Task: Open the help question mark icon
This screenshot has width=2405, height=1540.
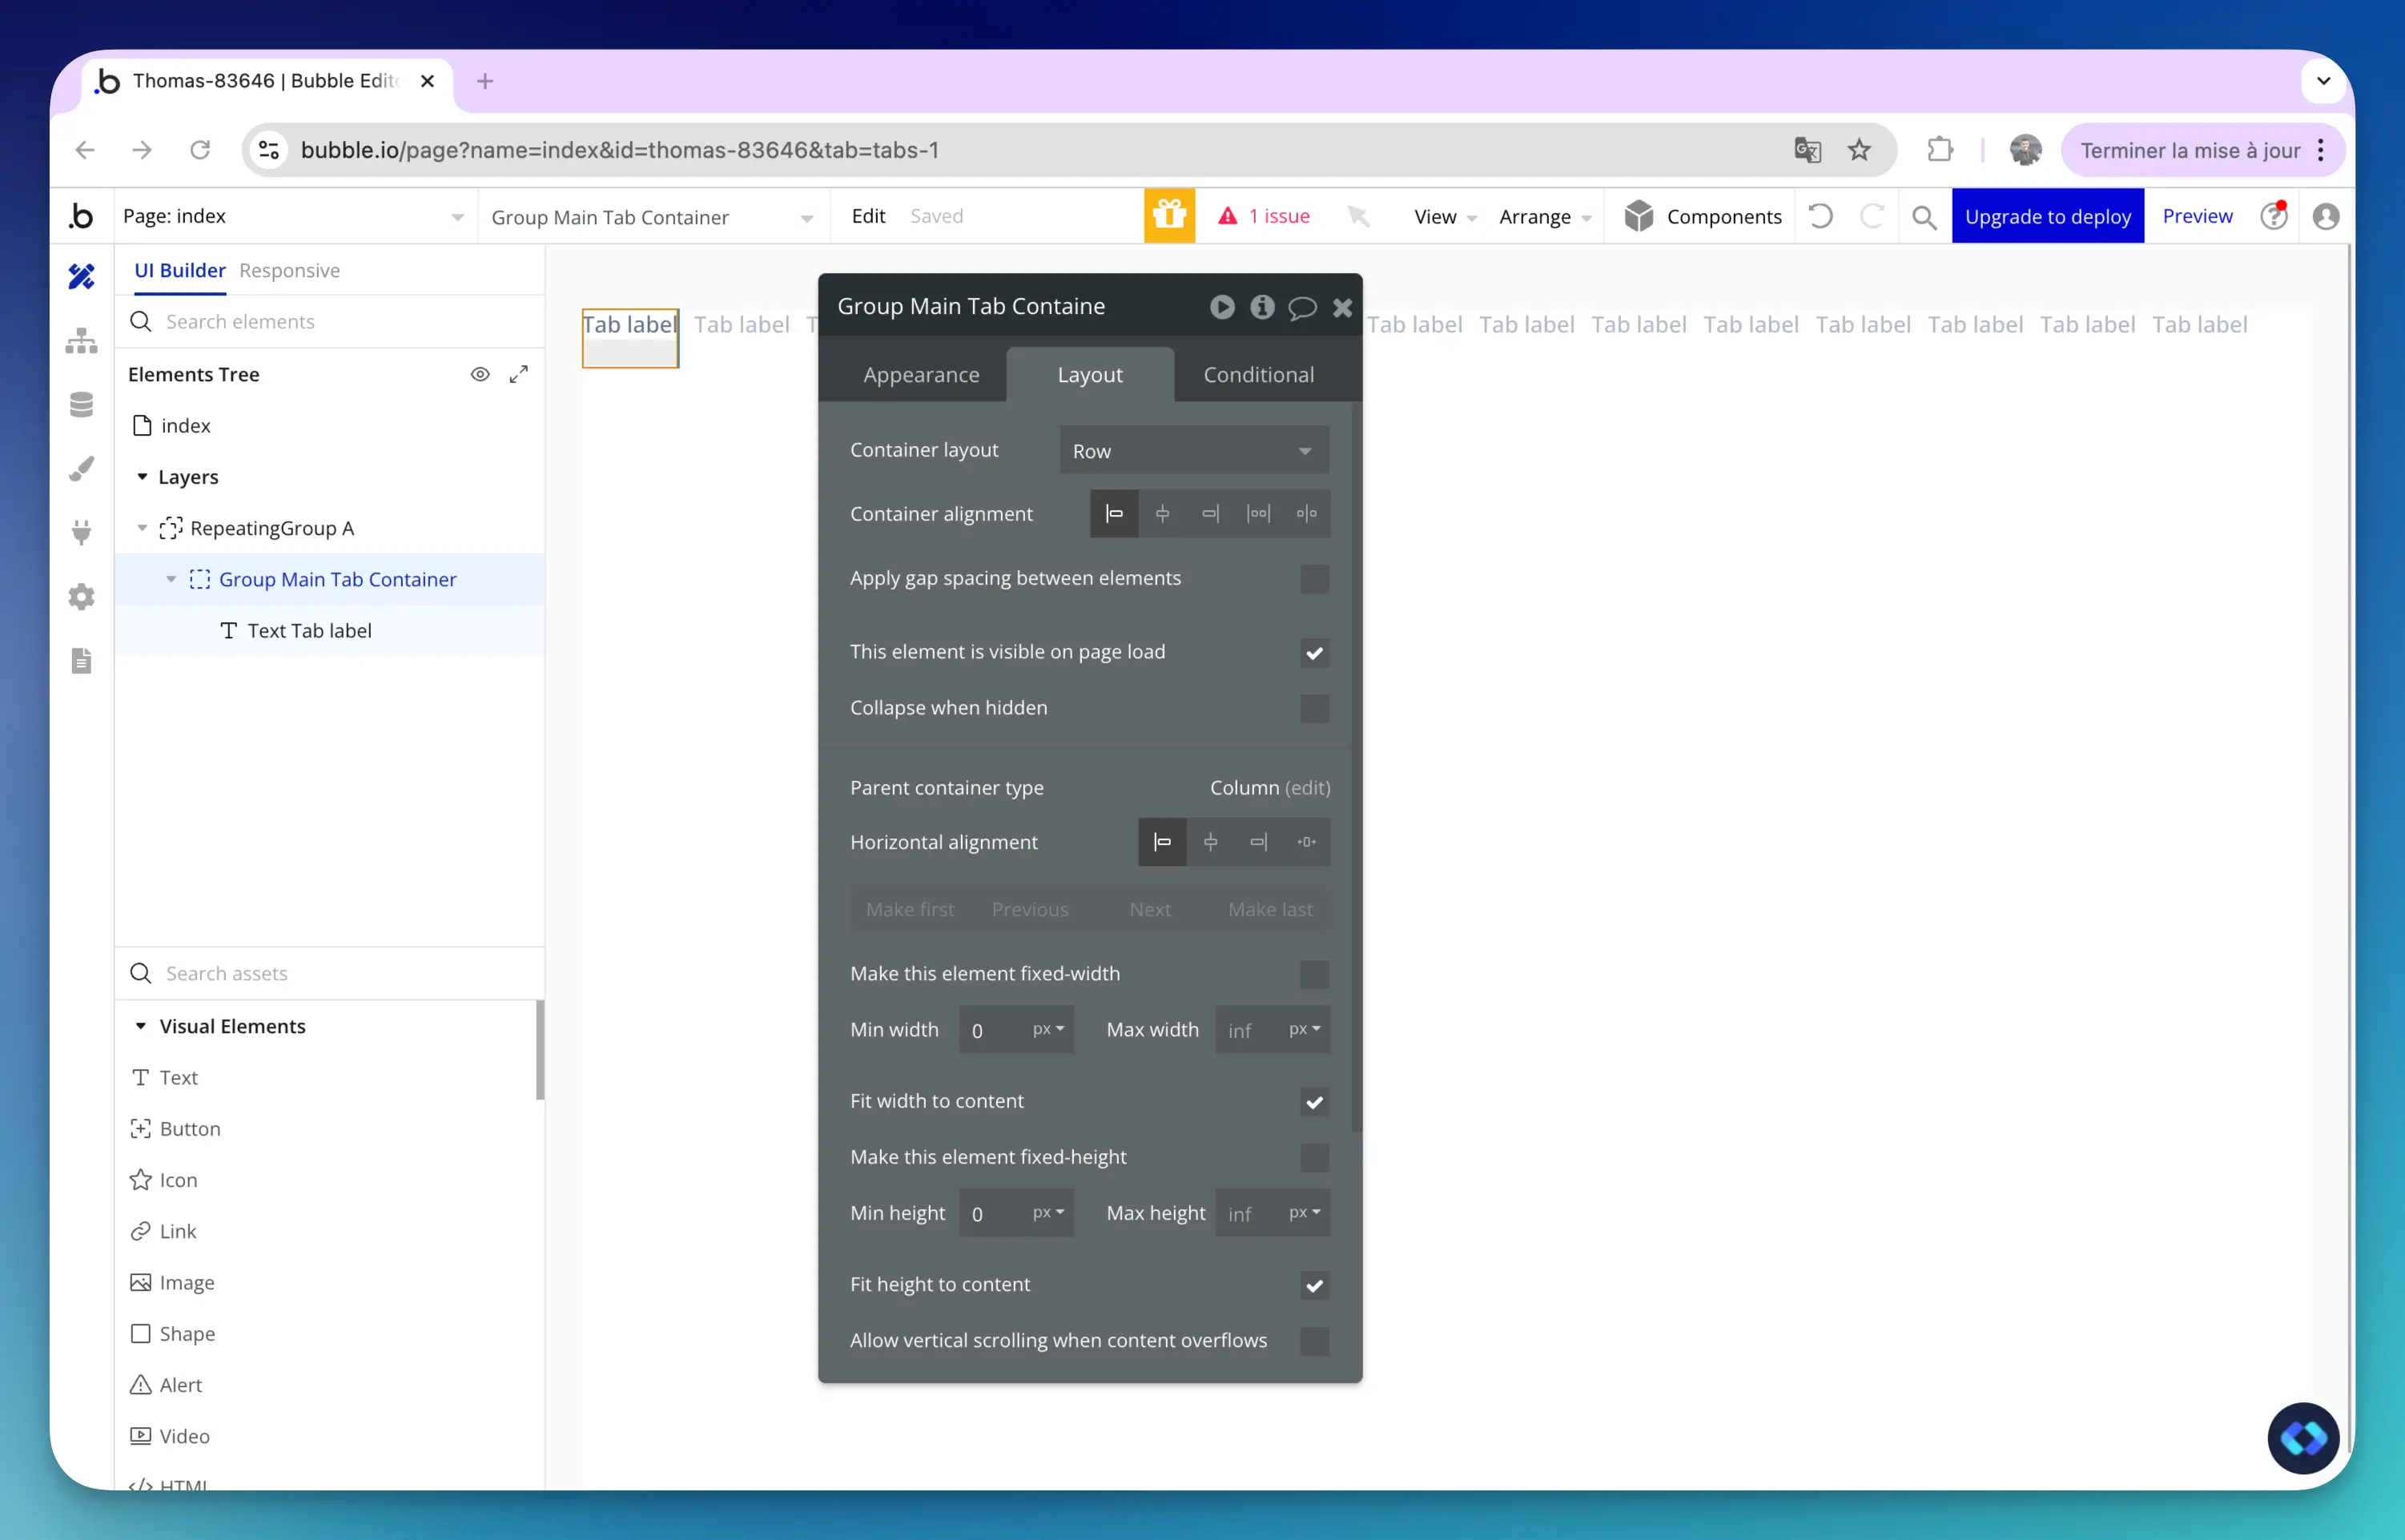Action: [x=2274, y=216]
